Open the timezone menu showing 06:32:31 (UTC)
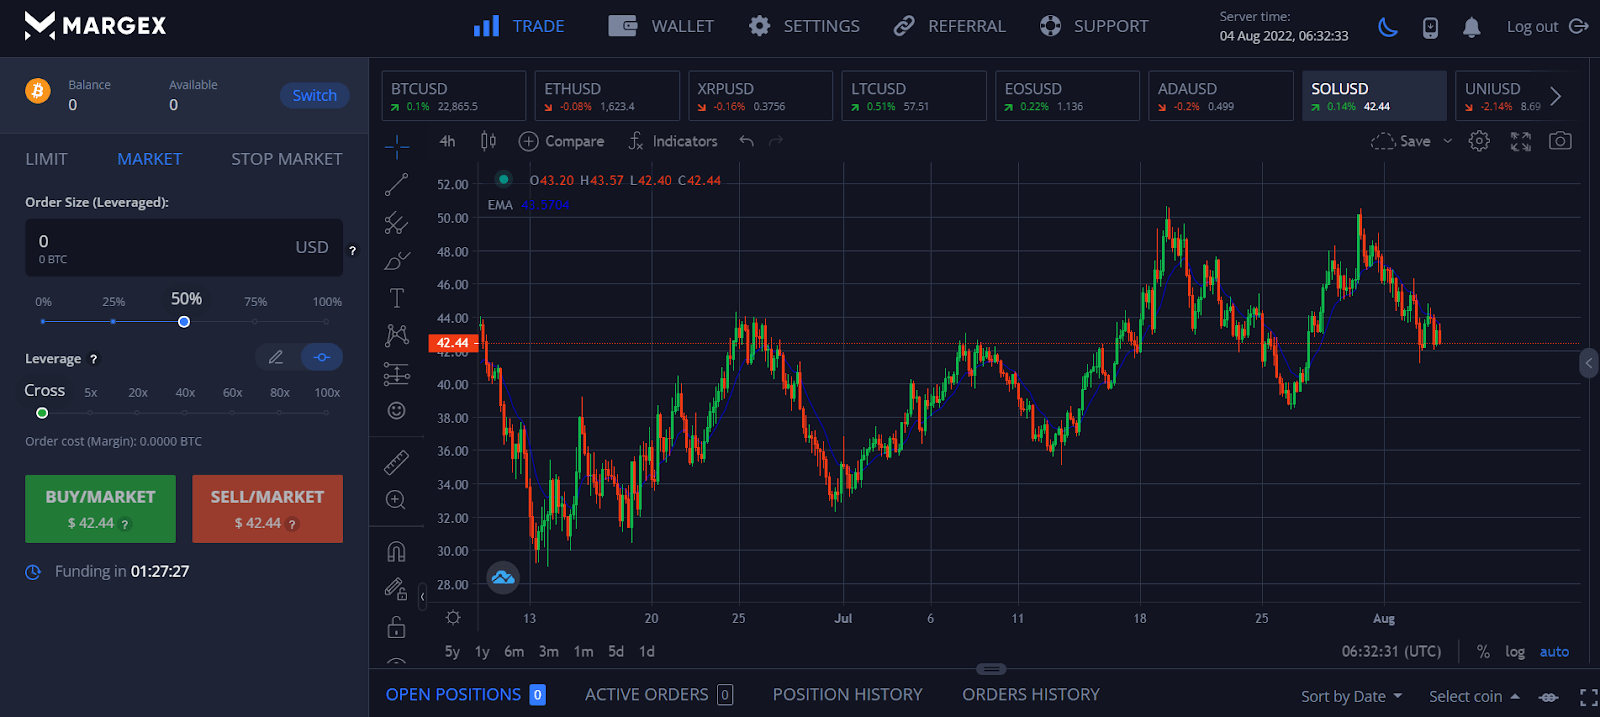Image resolution: width=1600 pixels, height=717 pixels. pos(1391,652)
